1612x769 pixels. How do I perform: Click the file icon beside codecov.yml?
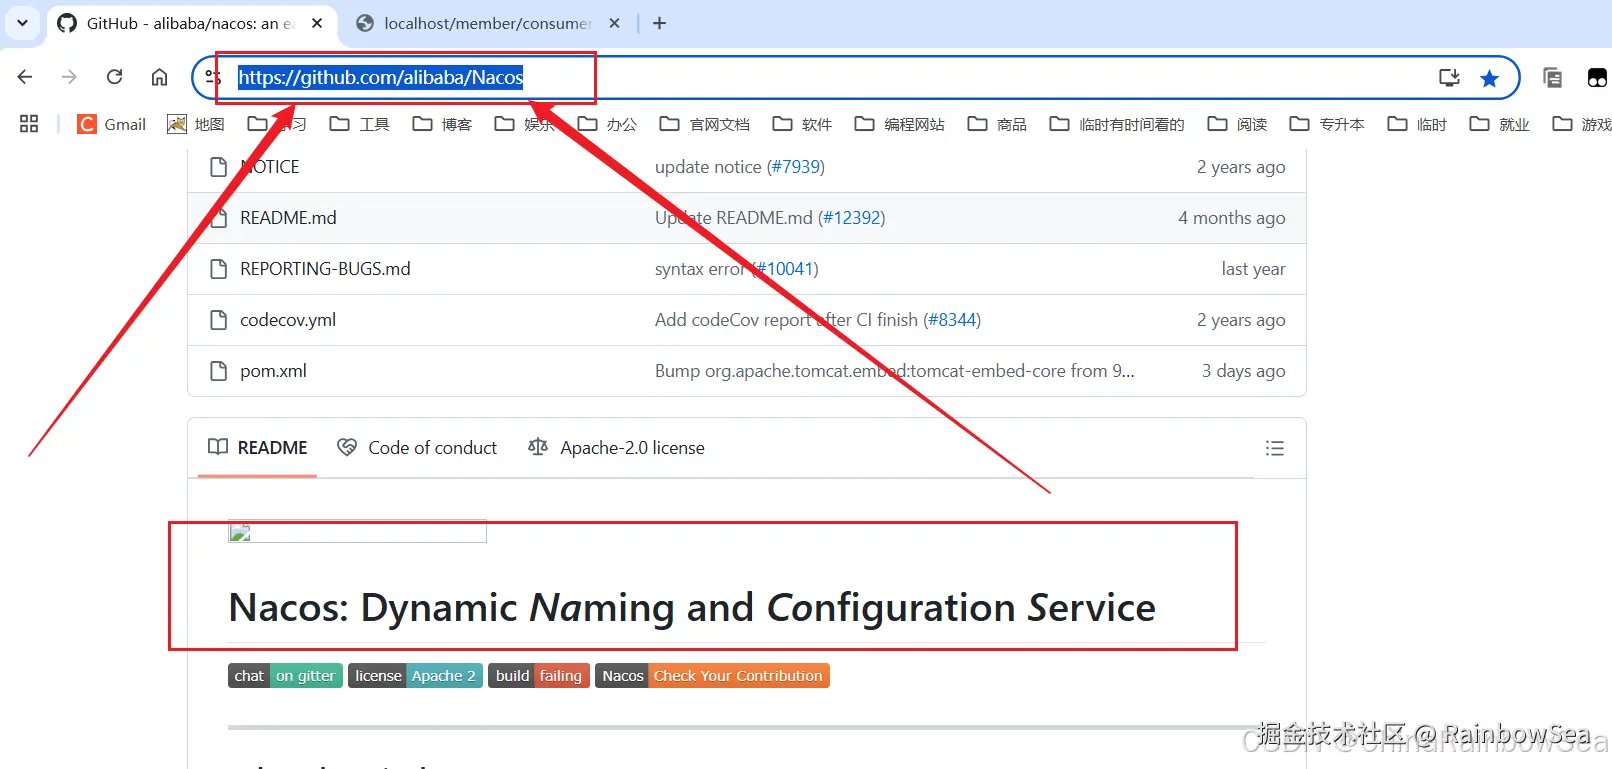[218, 320]
